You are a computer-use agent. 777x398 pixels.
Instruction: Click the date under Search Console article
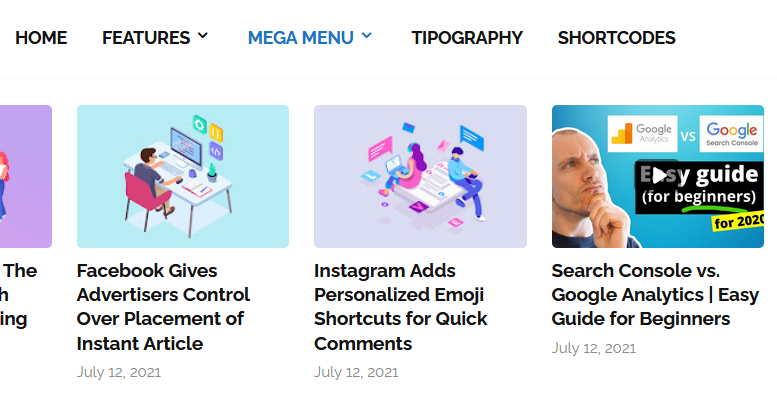point(594,348)
